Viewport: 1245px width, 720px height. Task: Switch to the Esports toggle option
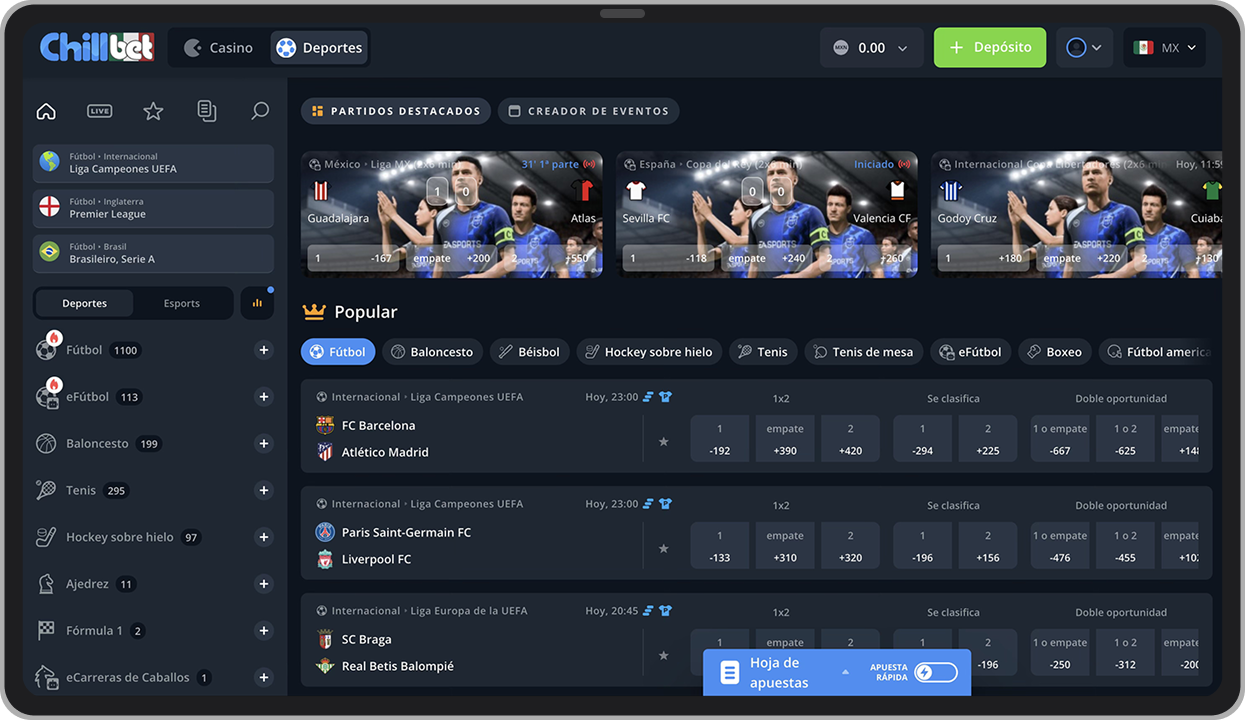tap(182, 303)
